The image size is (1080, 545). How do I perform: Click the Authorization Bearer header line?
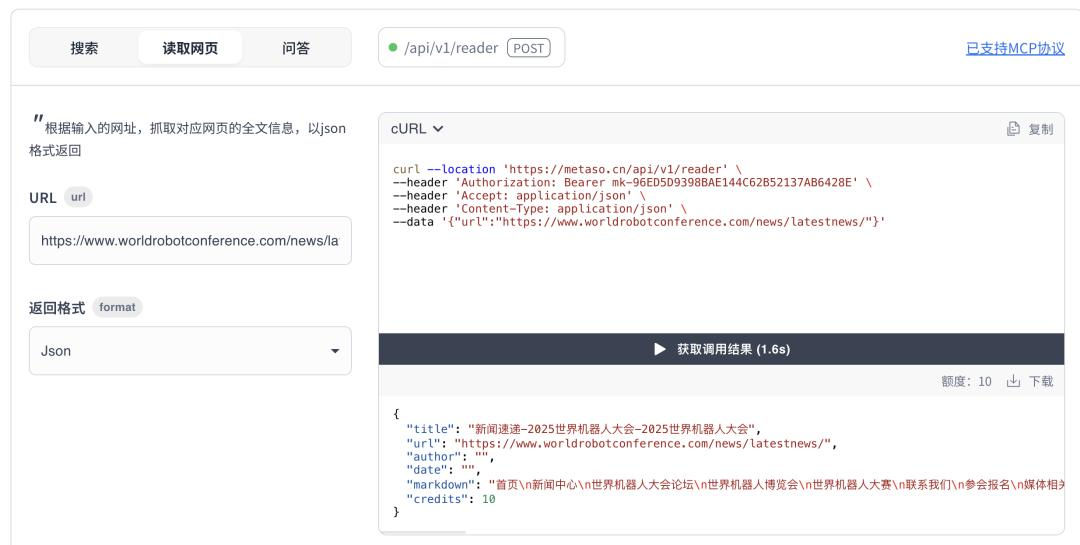[x=632, y=183]
